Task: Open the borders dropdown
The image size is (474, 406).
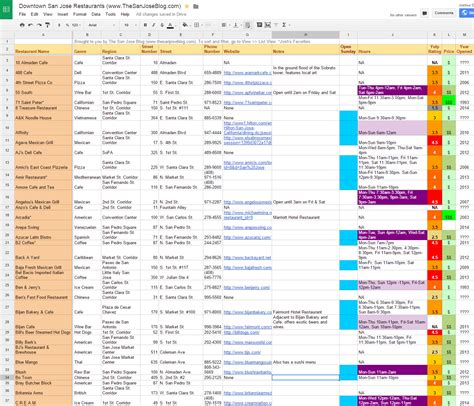Action: coord(198,25)
